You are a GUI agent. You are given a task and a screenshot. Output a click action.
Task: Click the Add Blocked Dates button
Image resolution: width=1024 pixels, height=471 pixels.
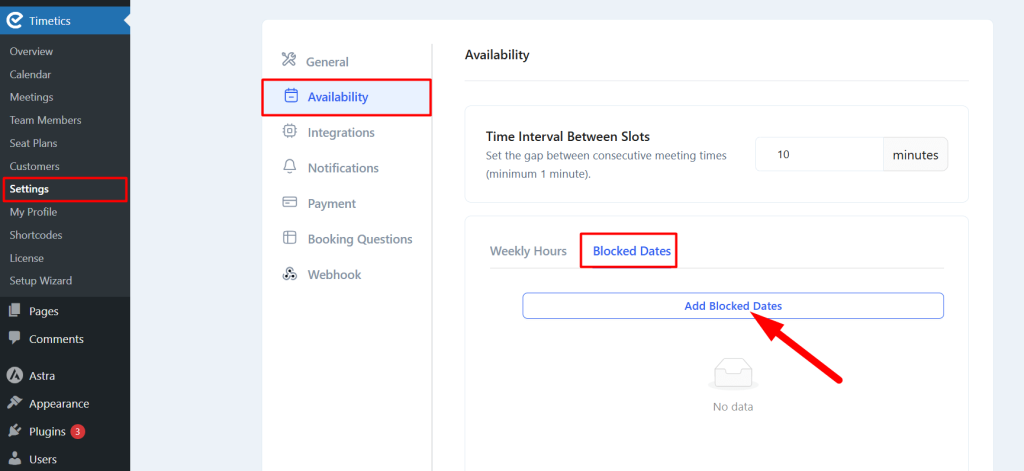click(733, 306)
